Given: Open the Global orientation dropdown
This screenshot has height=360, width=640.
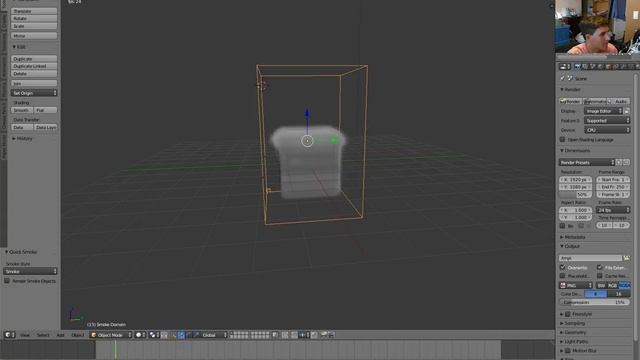Looking at the screenshot, I should [x=213, y=335].
